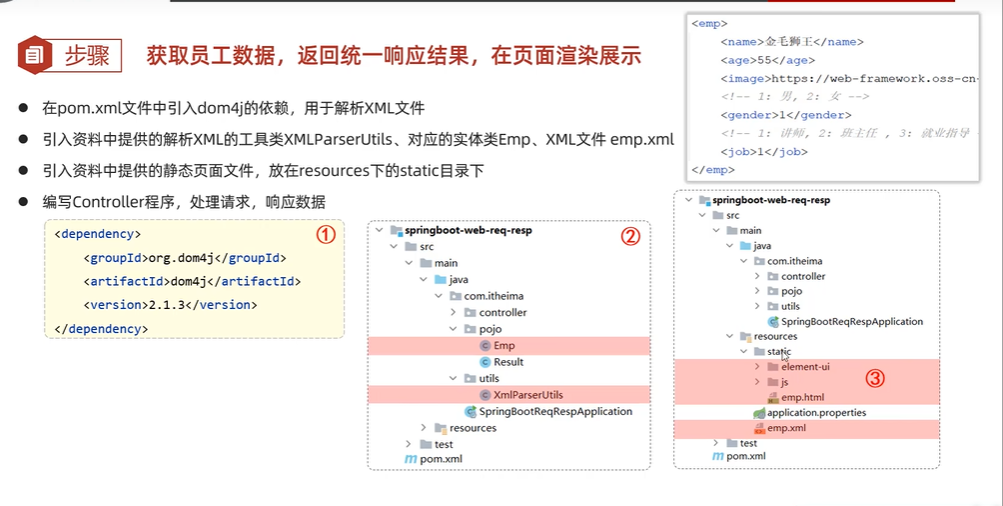Expand the js folder in tree ③
Screen dimensions: 1003x506
coord(757,382)
